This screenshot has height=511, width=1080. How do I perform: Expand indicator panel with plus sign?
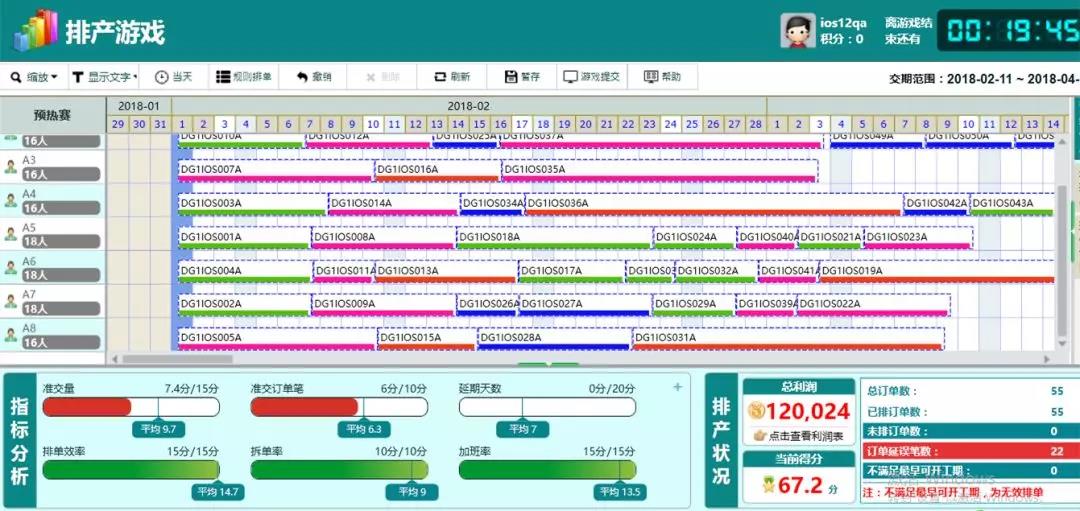[x=677, y=388]
